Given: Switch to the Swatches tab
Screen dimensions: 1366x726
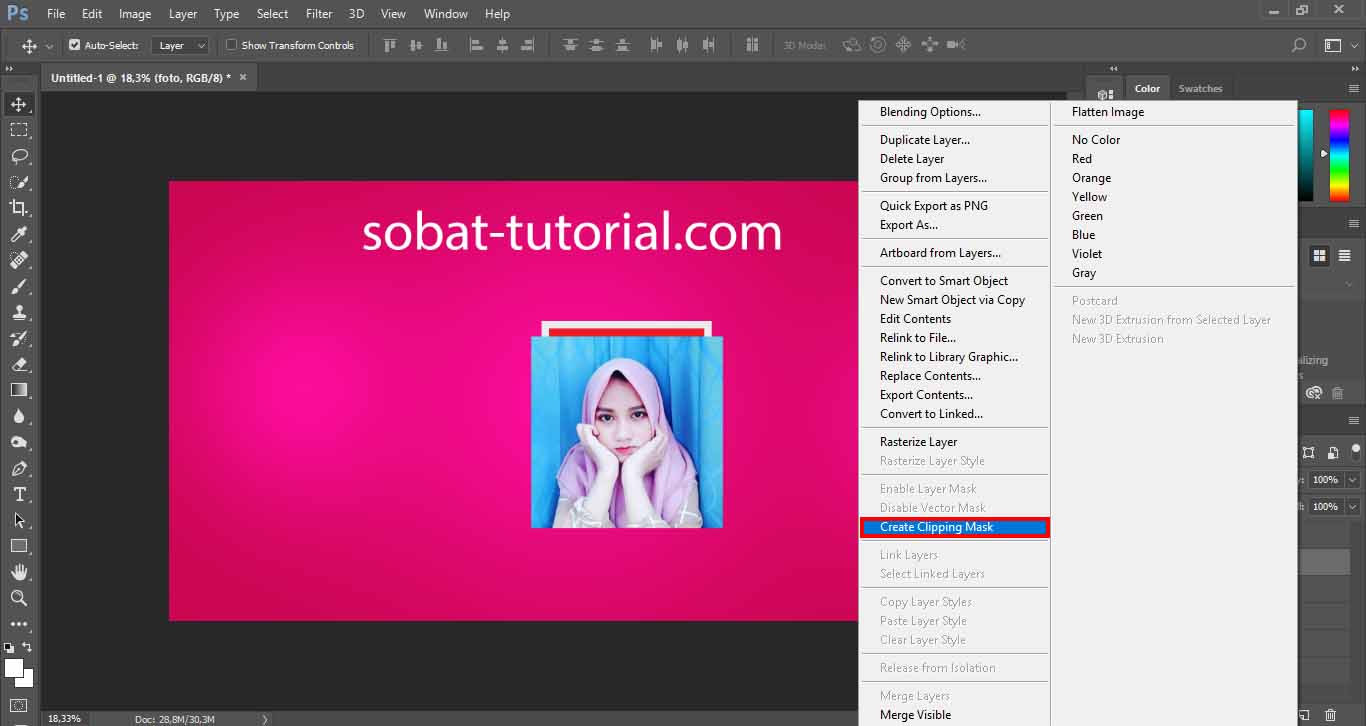Looking at the screenshot, I should coord(1201,88).
